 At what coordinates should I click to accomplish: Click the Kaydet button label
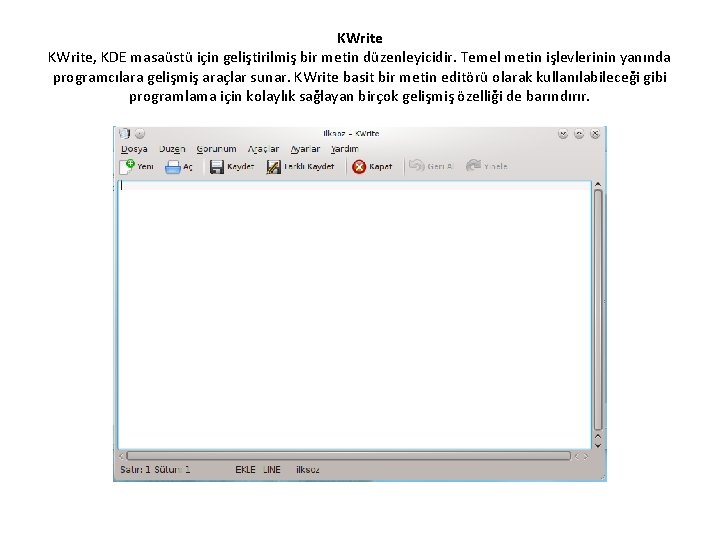[240, 167]
